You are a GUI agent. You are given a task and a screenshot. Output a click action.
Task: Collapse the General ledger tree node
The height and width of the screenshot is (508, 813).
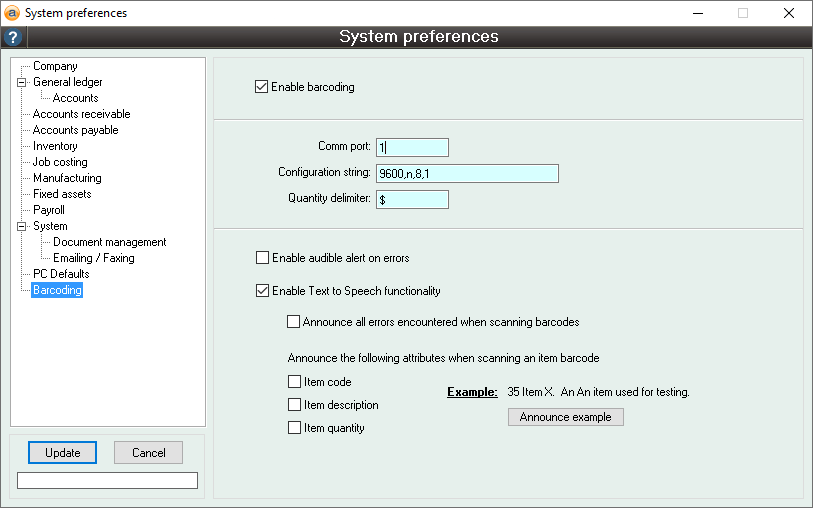[20, 82]
